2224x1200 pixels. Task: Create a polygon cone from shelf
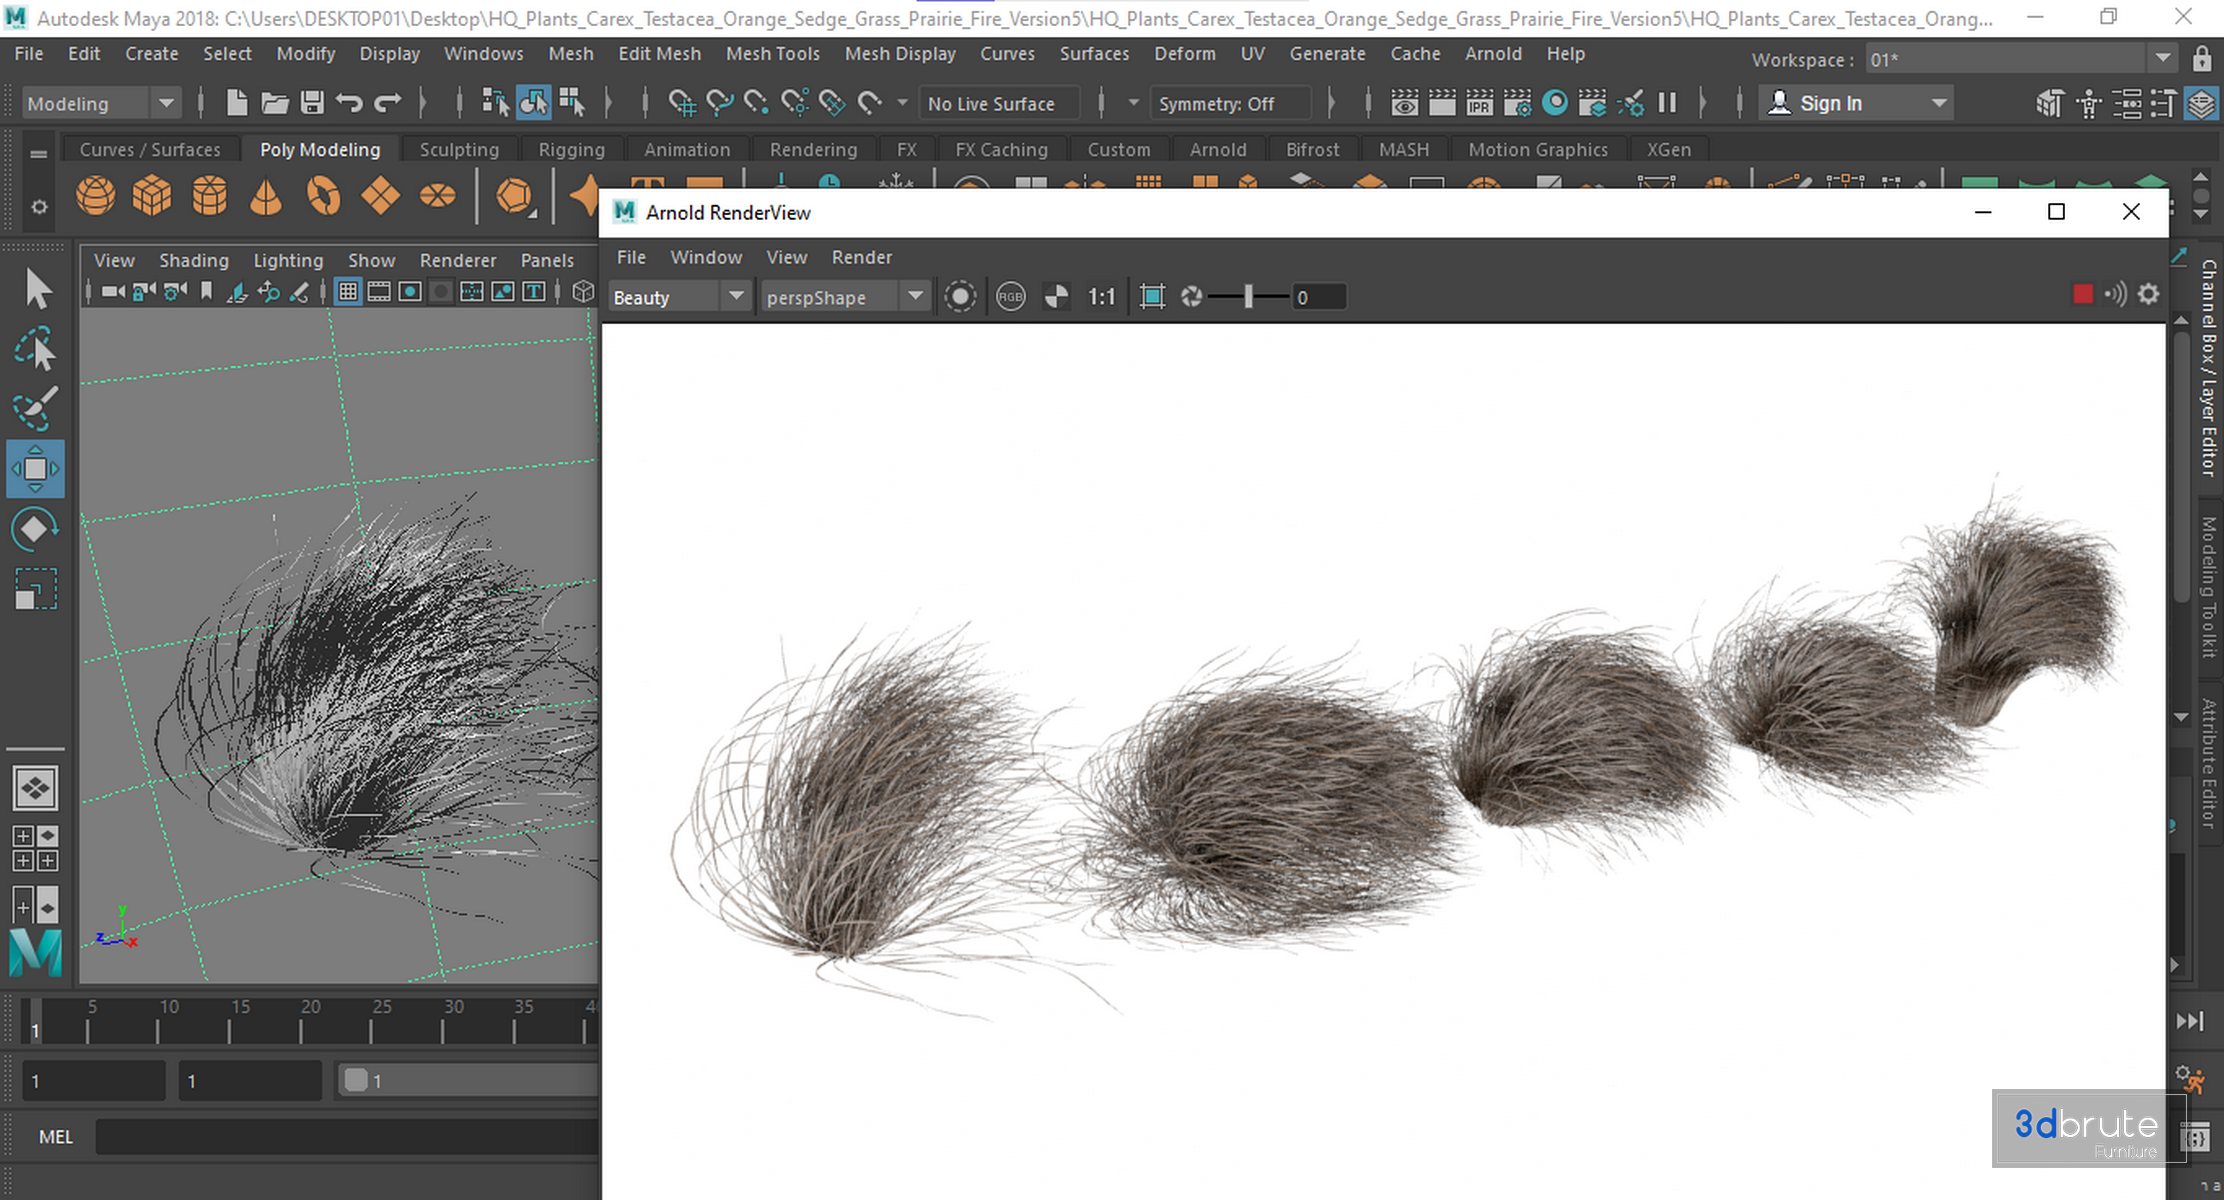(265, 195)
